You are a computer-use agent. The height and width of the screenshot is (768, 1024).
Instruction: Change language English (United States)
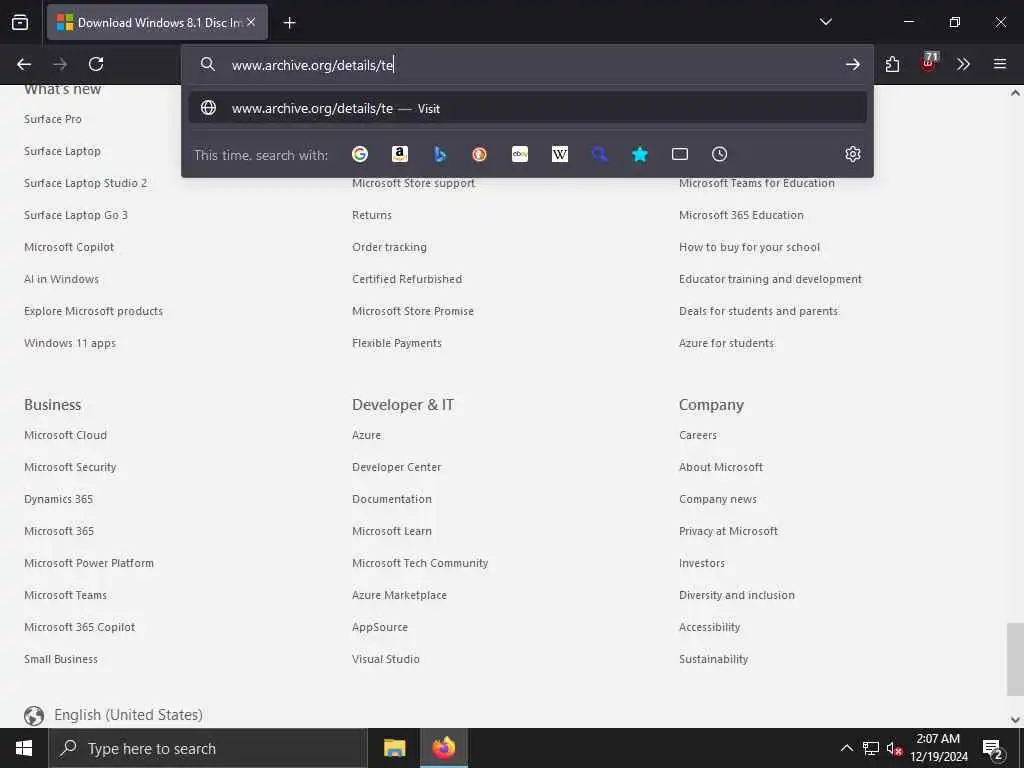tap(114, 715)
